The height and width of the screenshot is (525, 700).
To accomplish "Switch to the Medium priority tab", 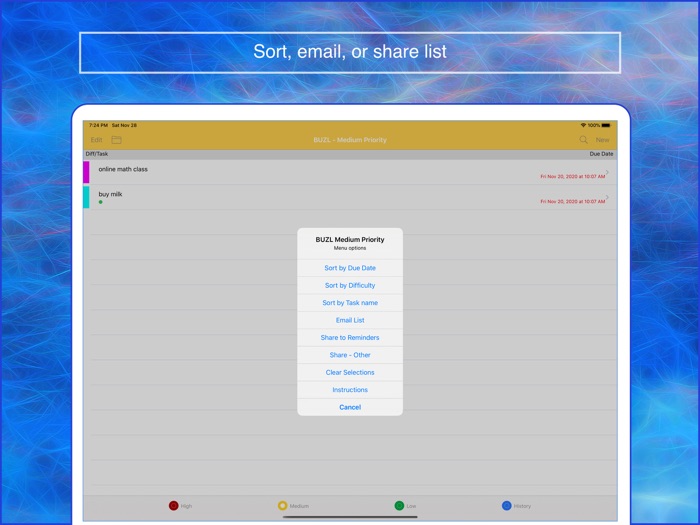I will click(293, 506).
